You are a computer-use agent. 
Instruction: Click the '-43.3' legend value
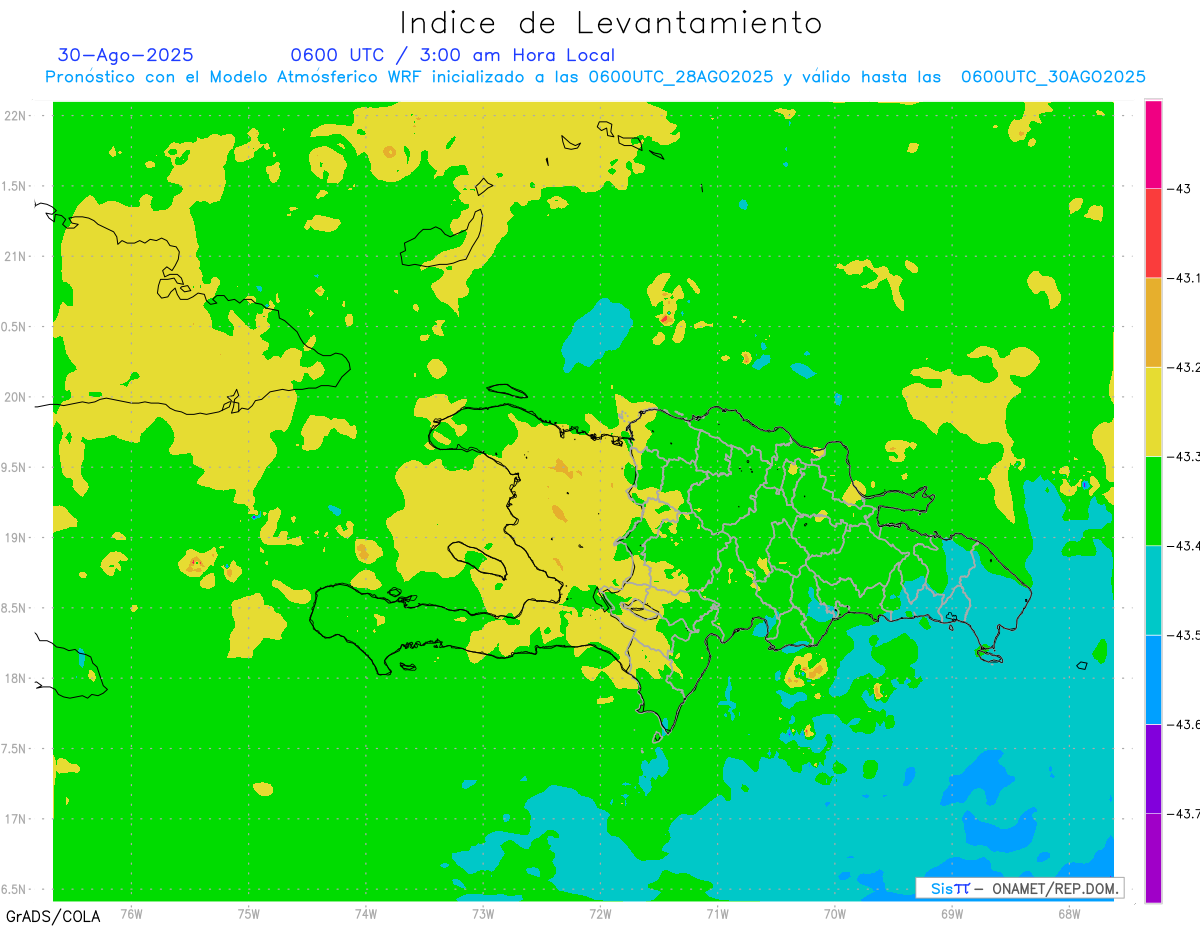1183,457
